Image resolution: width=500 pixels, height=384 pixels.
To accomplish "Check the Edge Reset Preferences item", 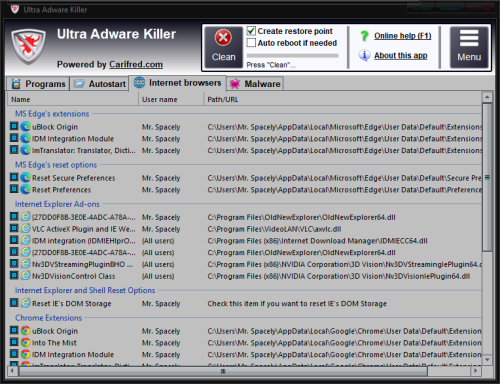I will [x=14, y=189].
